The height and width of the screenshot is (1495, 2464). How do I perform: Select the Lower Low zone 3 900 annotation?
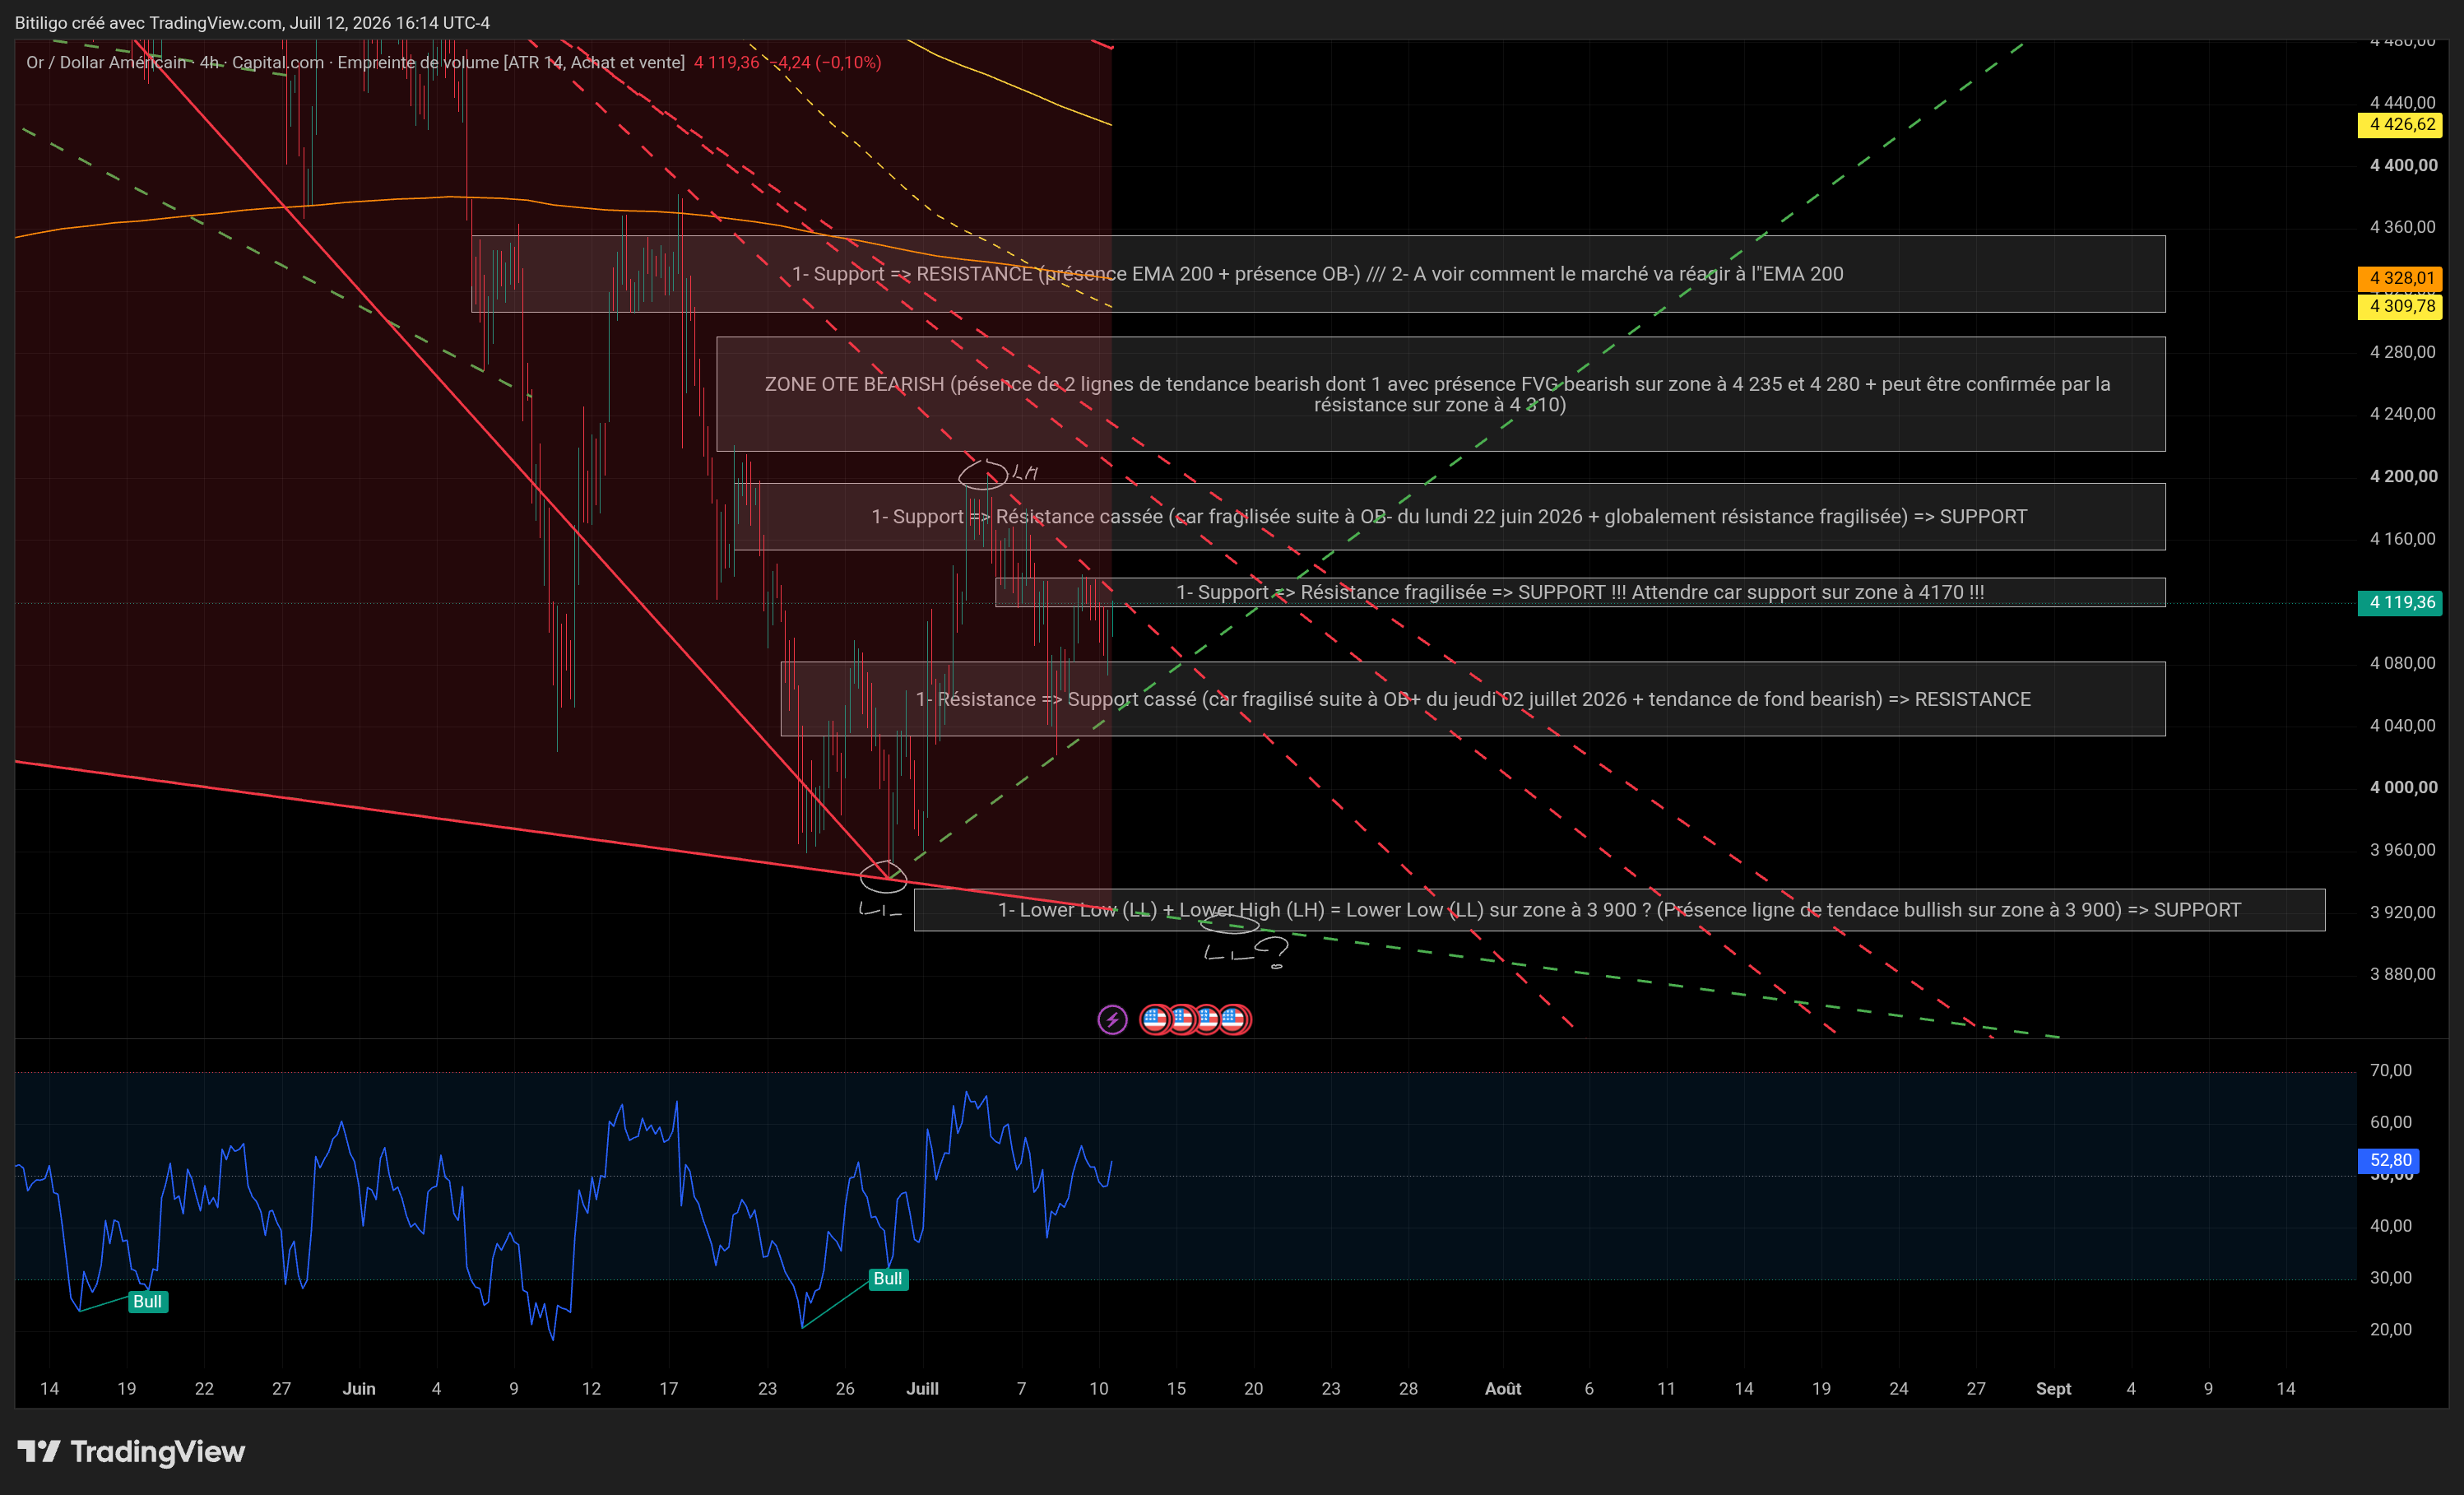coord(1619,910)
